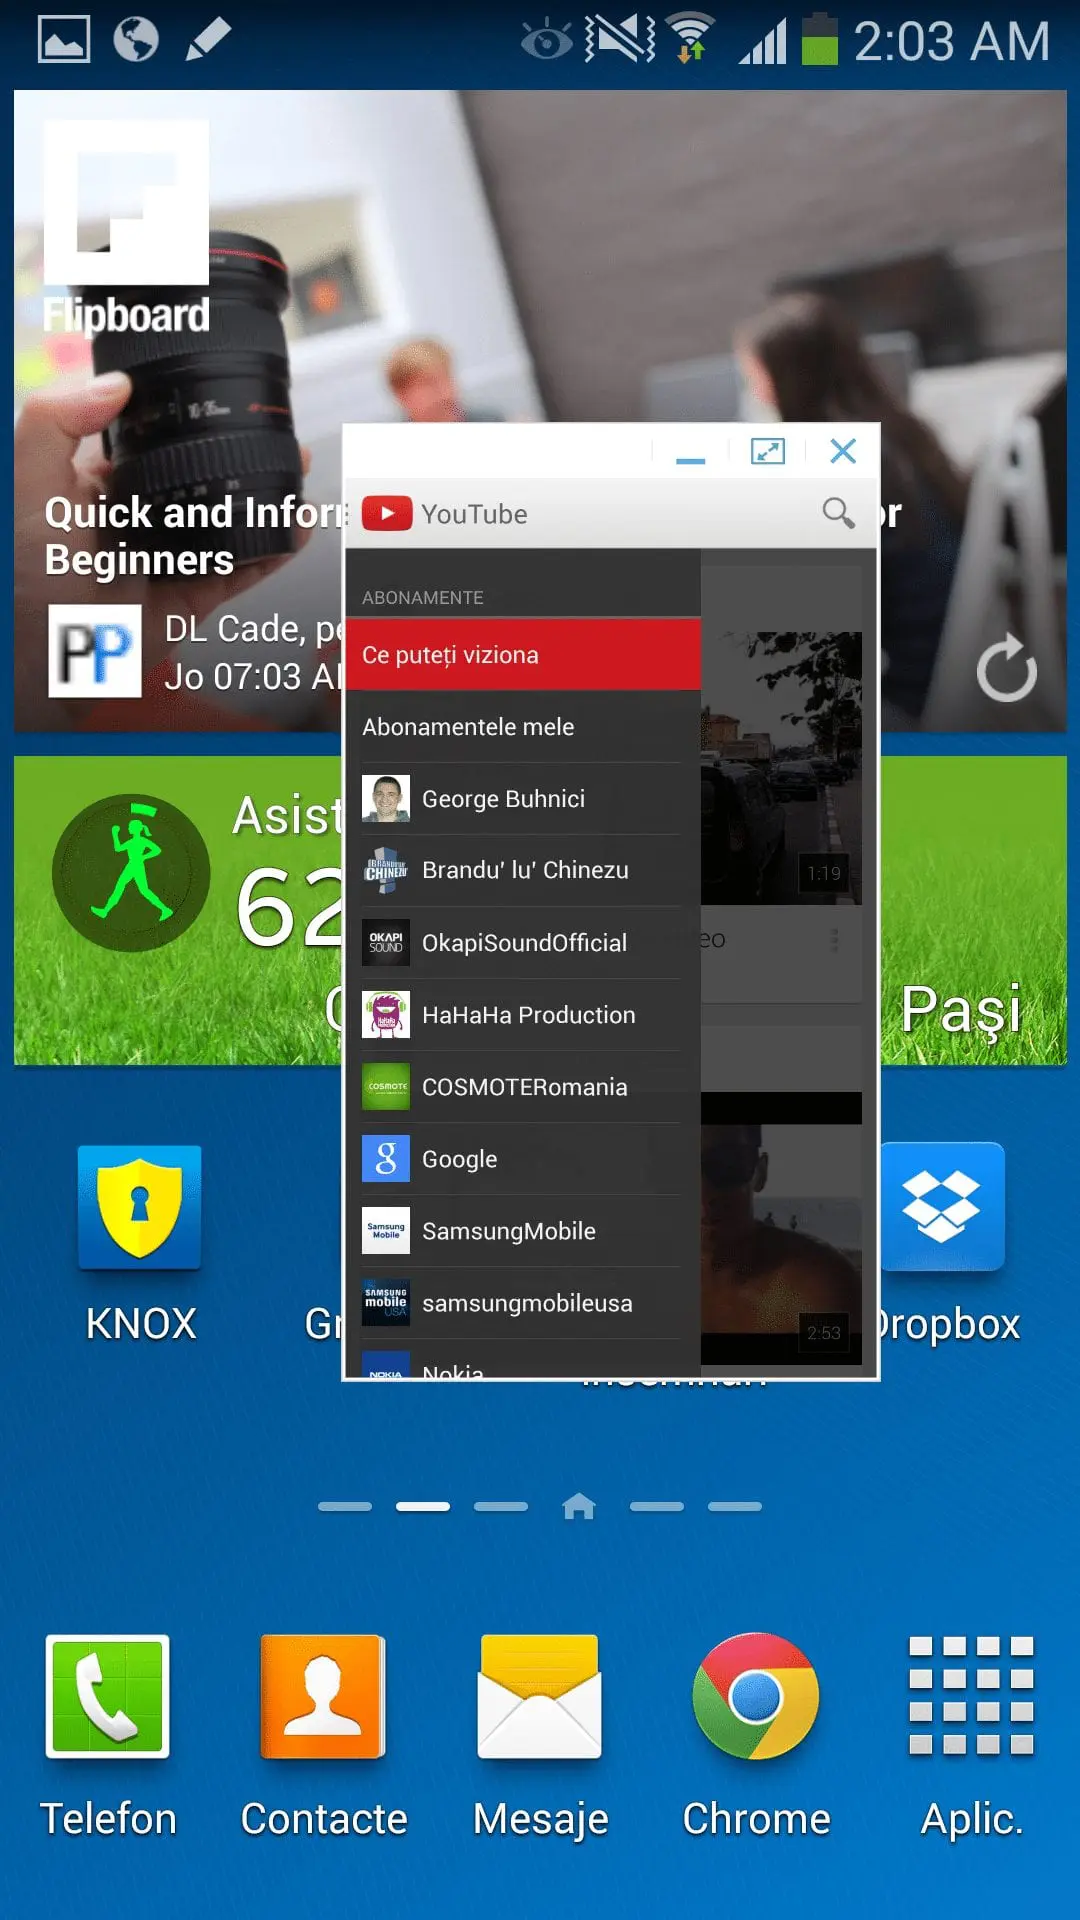Launch Chrome browser from dock

[x=756, y=1696]
